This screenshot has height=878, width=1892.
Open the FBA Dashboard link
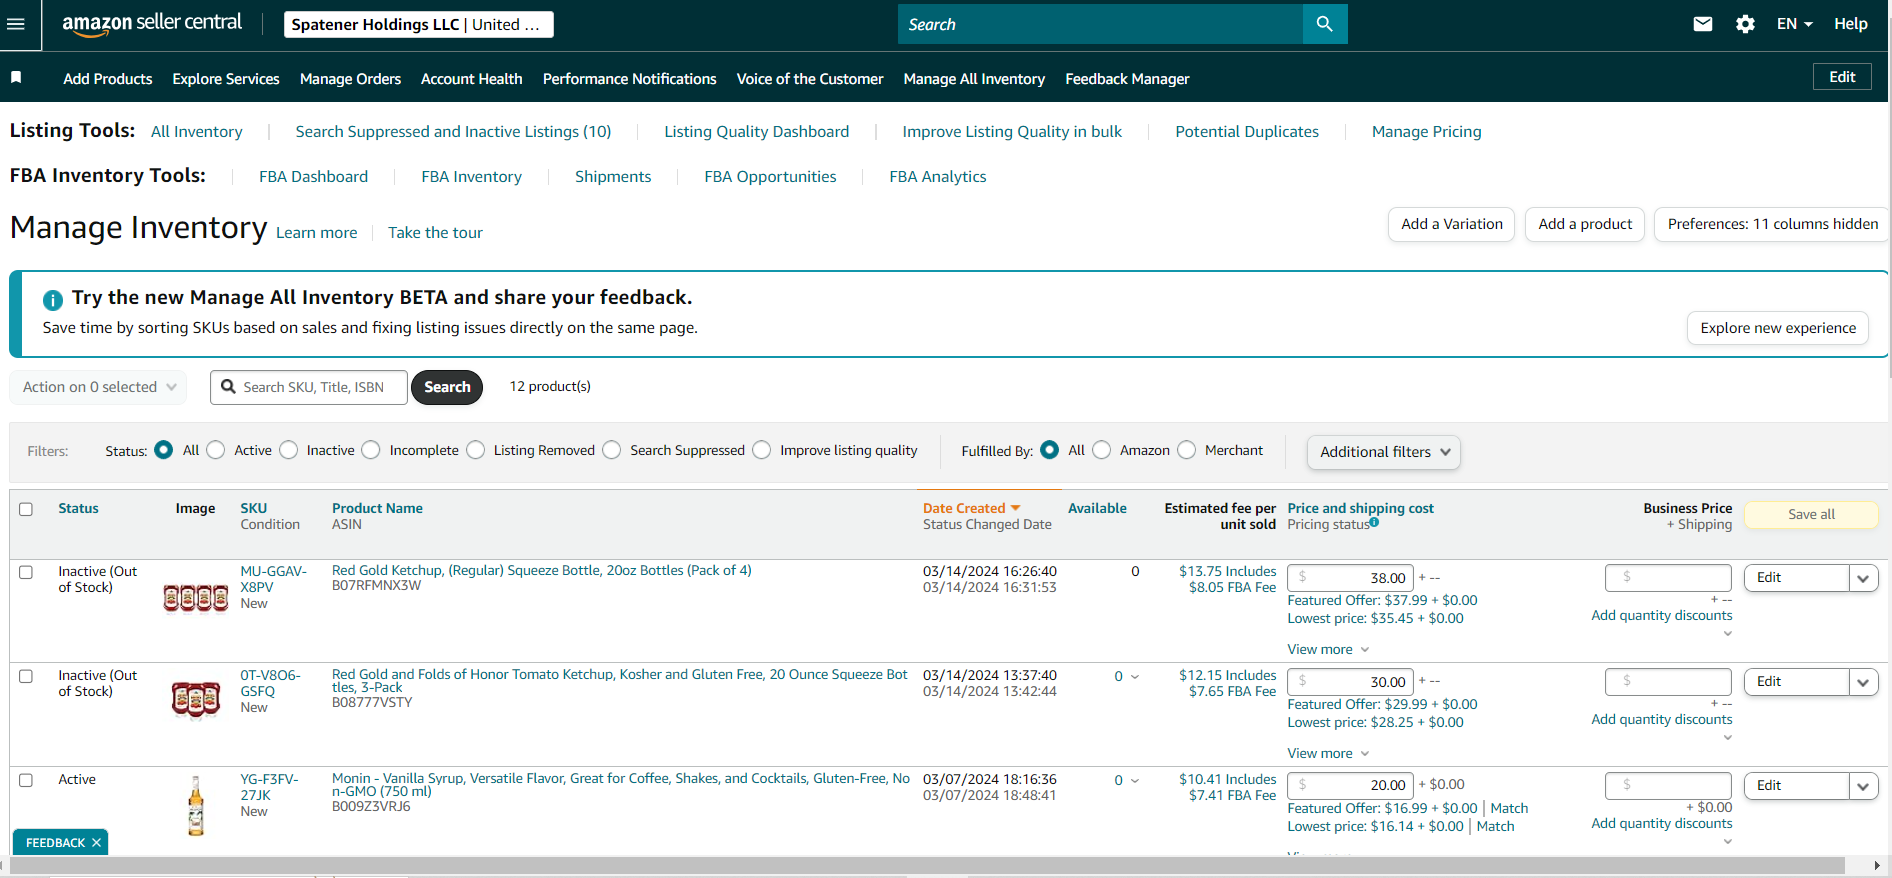click(313, 177)
